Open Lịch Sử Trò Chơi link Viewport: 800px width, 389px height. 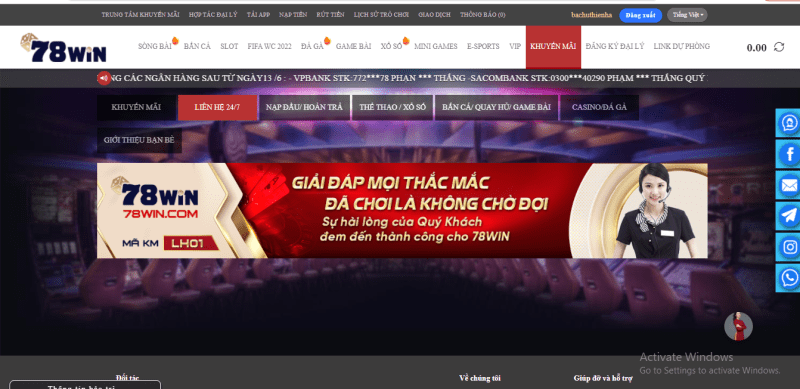(x=381, y=15)
